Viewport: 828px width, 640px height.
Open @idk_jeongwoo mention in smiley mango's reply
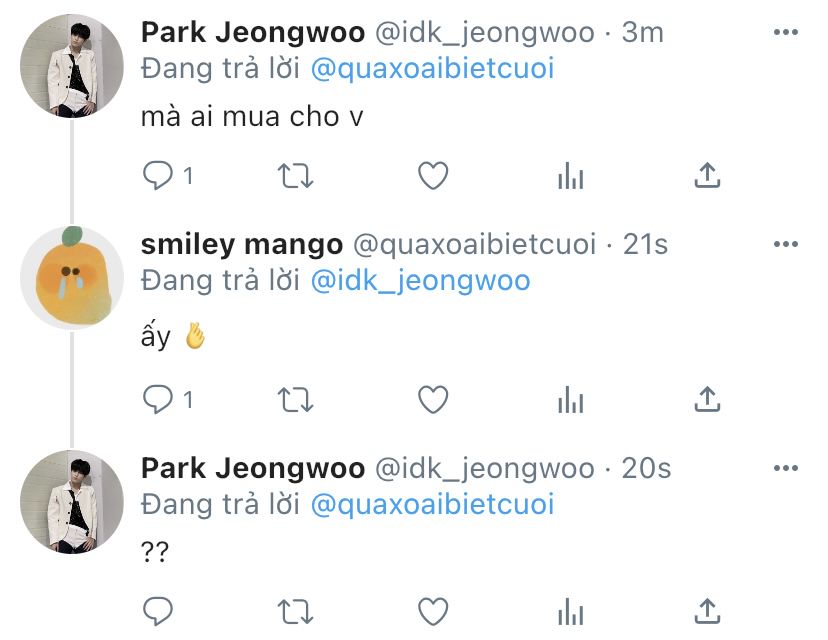[420, 280]
